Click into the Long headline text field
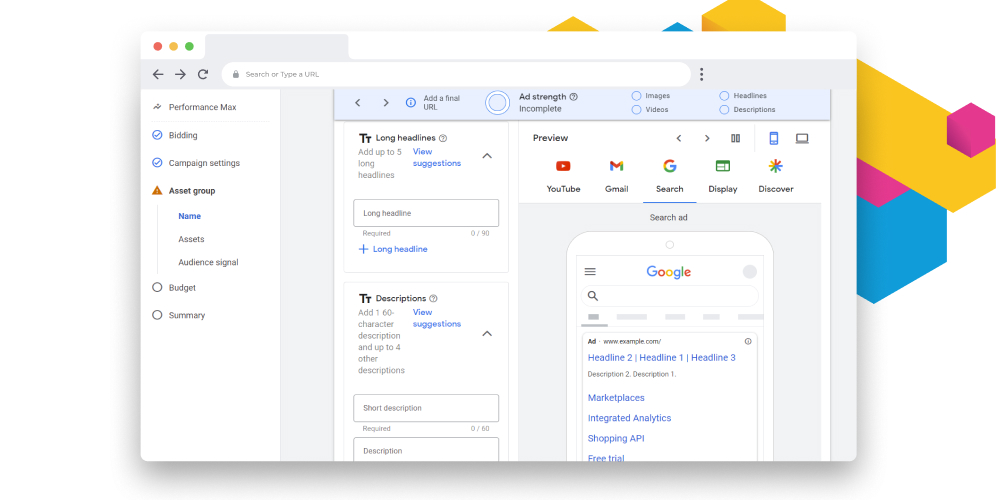Image resolution: width=1000 pixels, height=500 pixels. tap(426, 213)
